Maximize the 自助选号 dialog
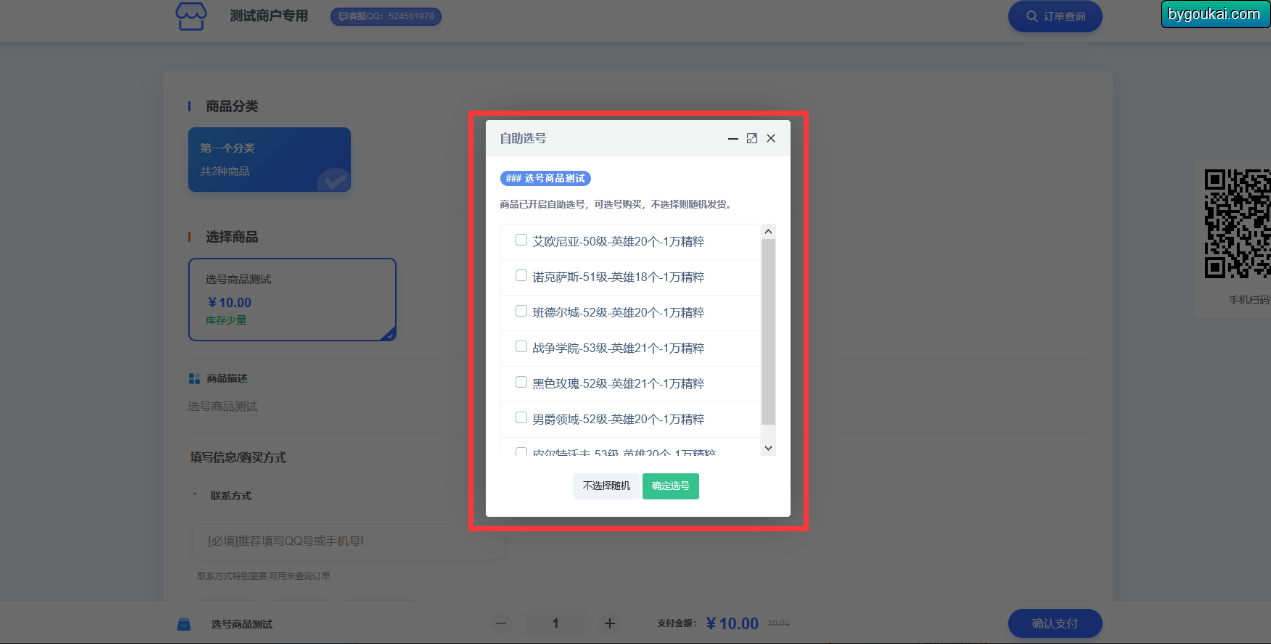 752,139
